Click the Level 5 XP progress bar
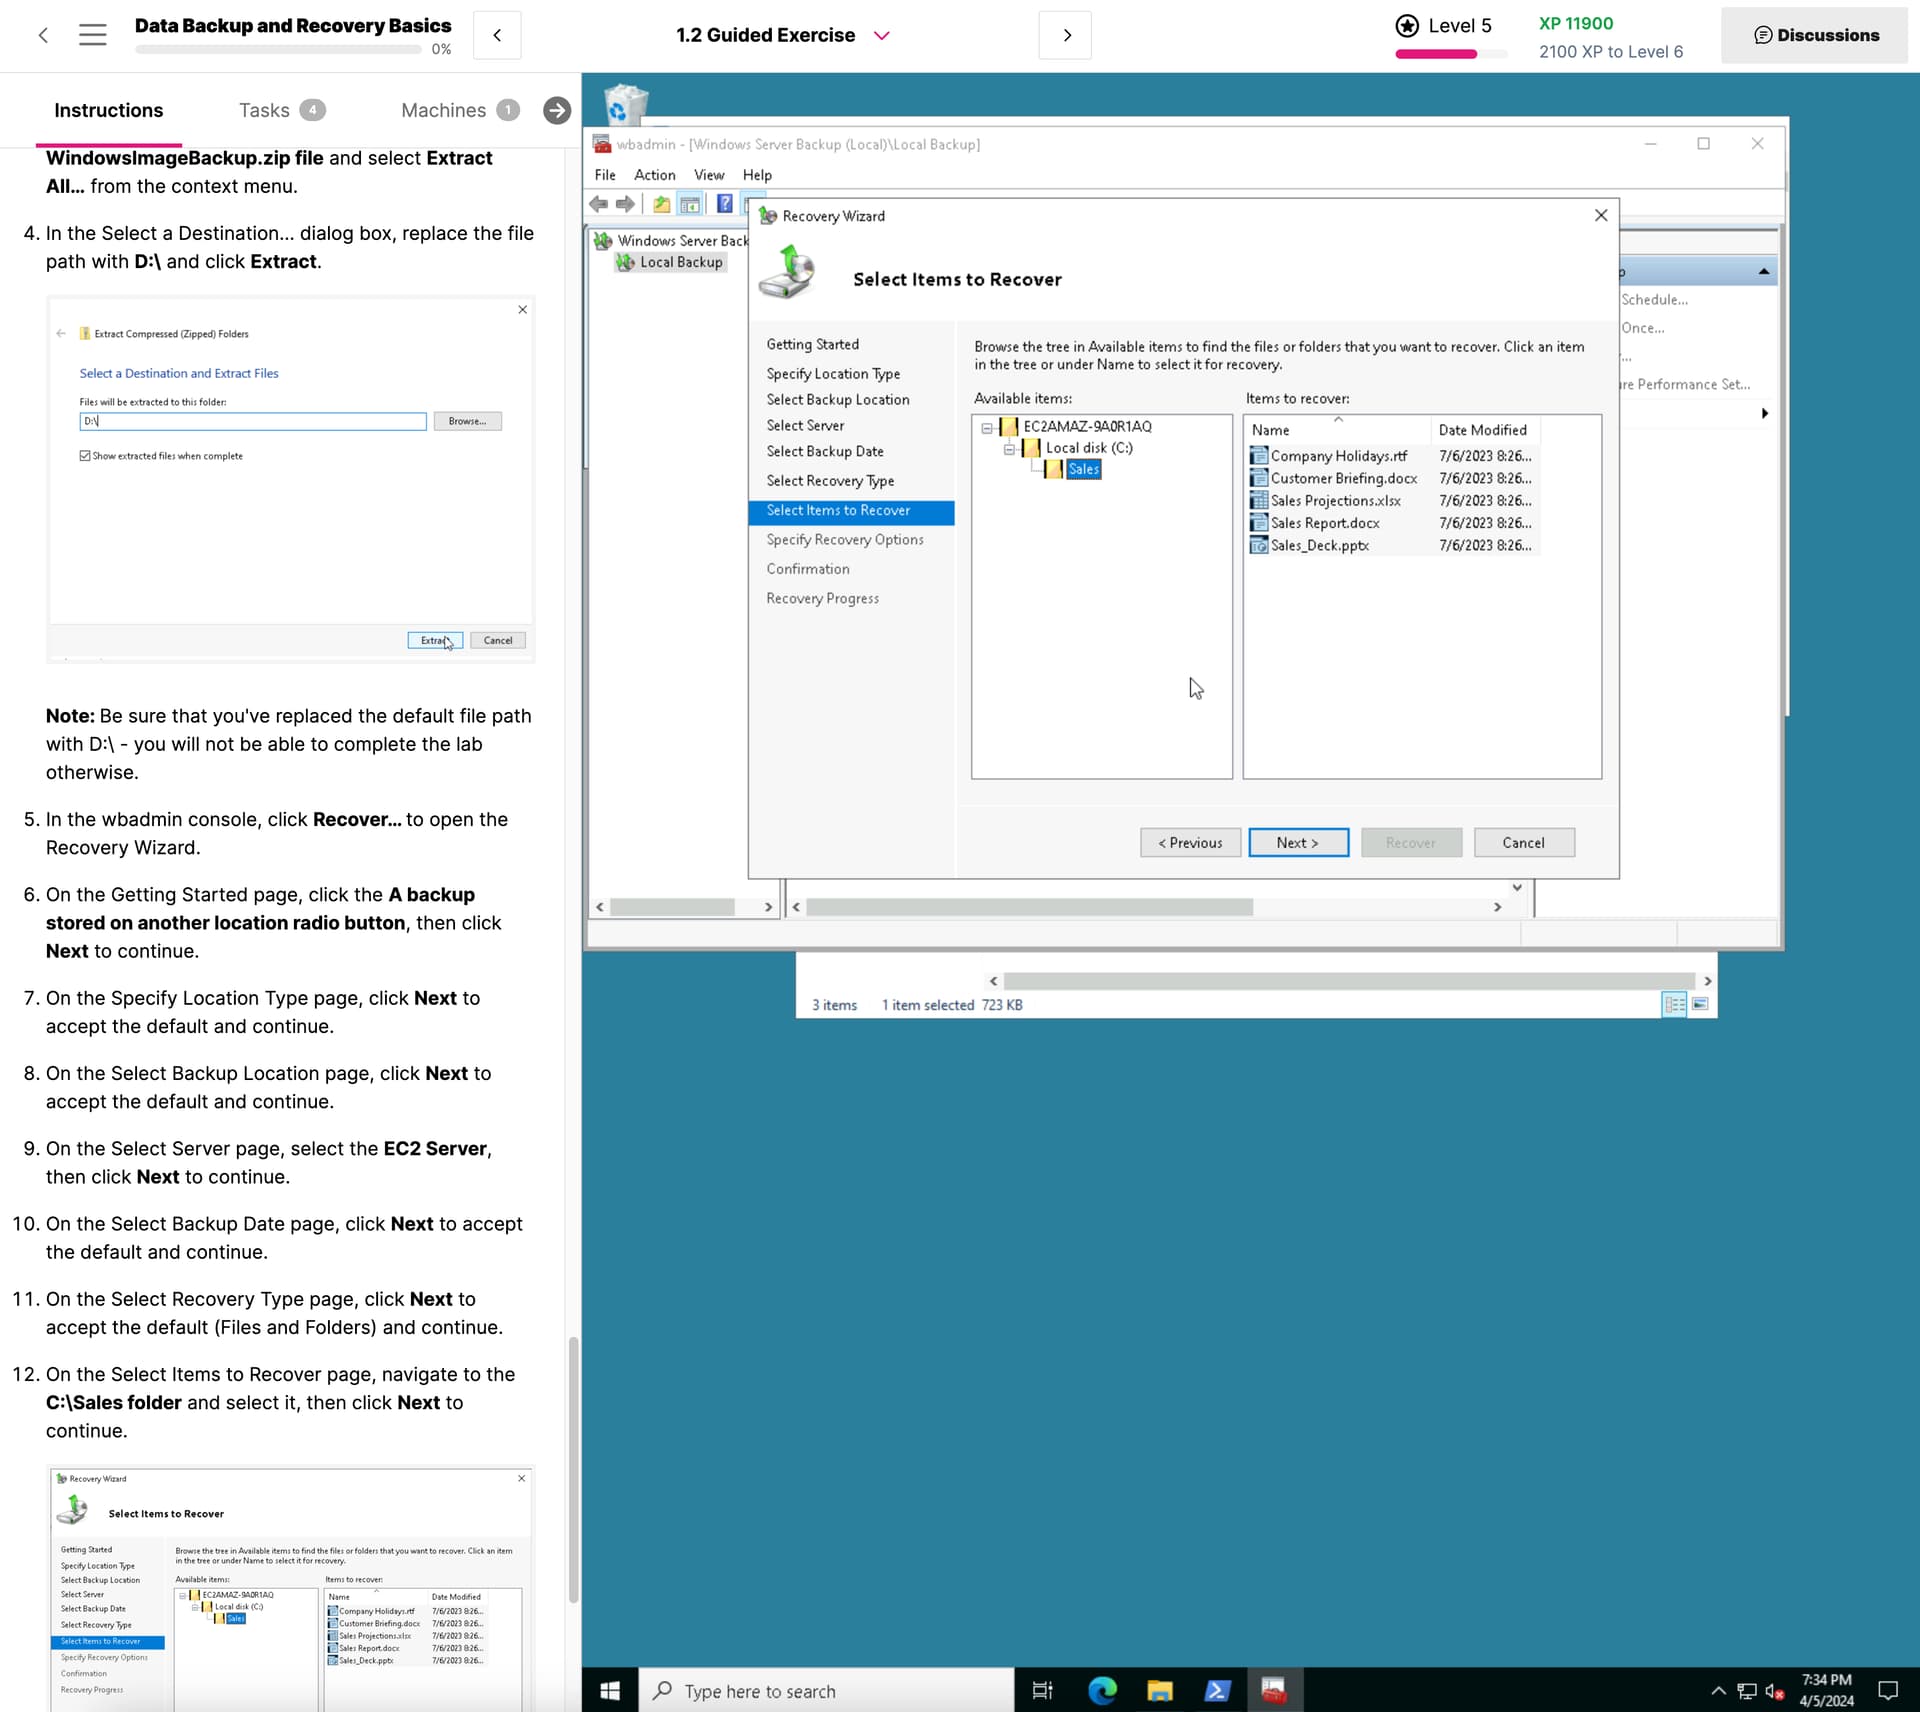 (x=1450, y=54)
